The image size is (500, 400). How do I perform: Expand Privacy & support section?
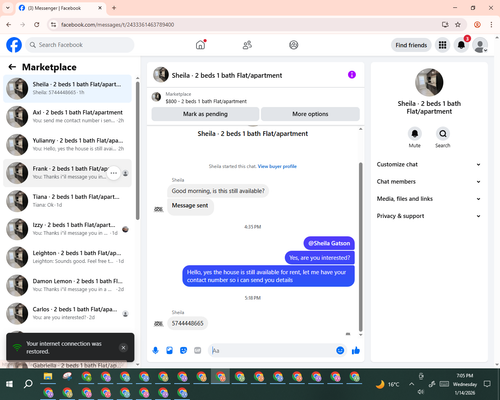point(429,216)
